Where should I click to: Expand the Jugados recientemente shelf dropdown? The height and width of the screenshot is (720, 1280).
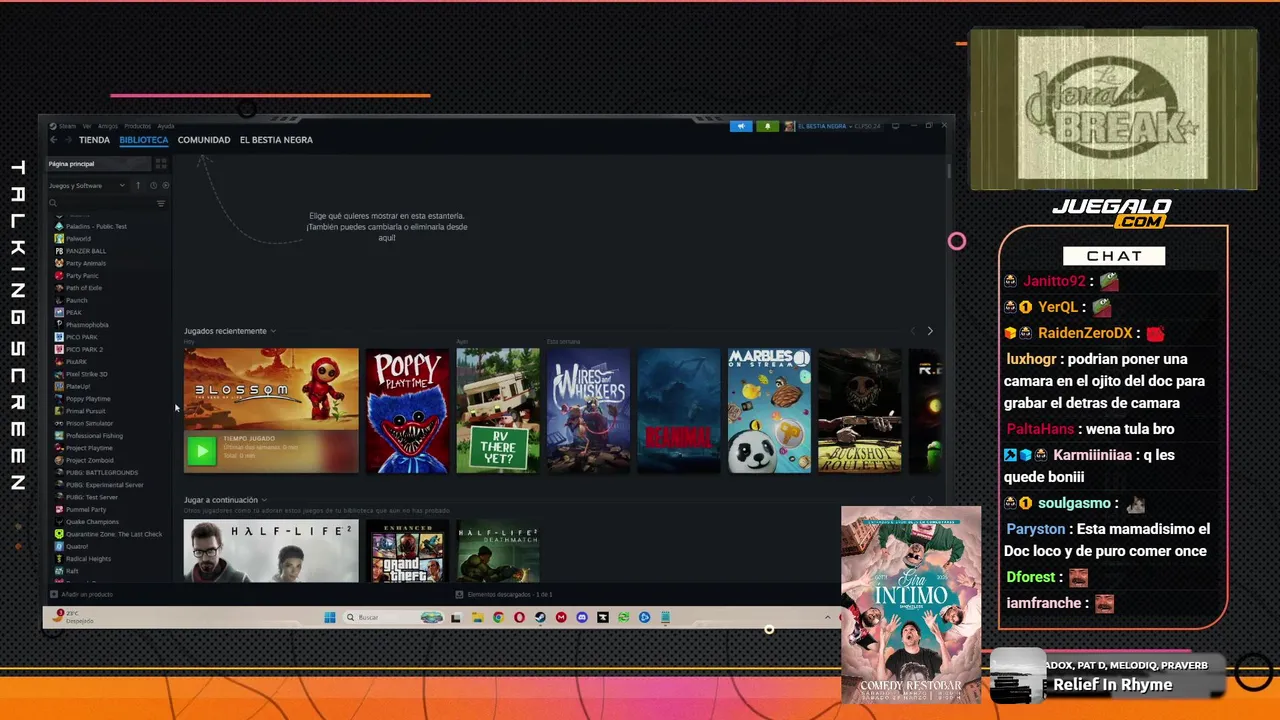click(273, 331)
